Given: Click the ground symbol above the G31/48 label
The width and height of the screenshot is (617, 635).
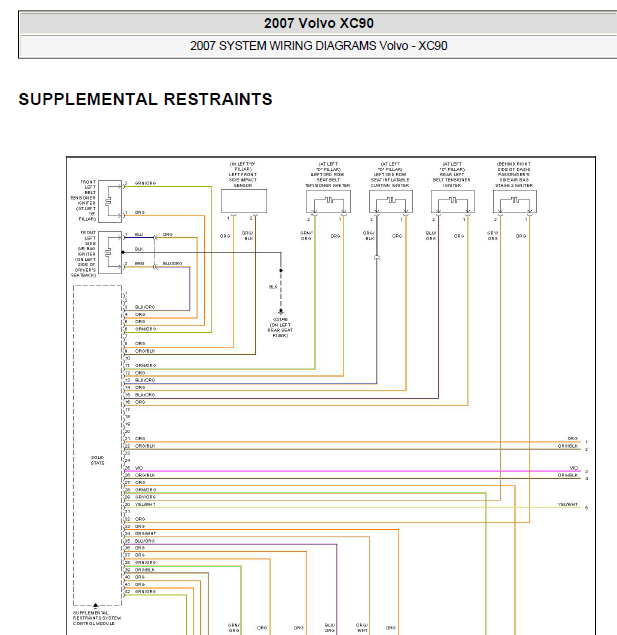Looking at the screenshot, I should (x=281, y=312).
